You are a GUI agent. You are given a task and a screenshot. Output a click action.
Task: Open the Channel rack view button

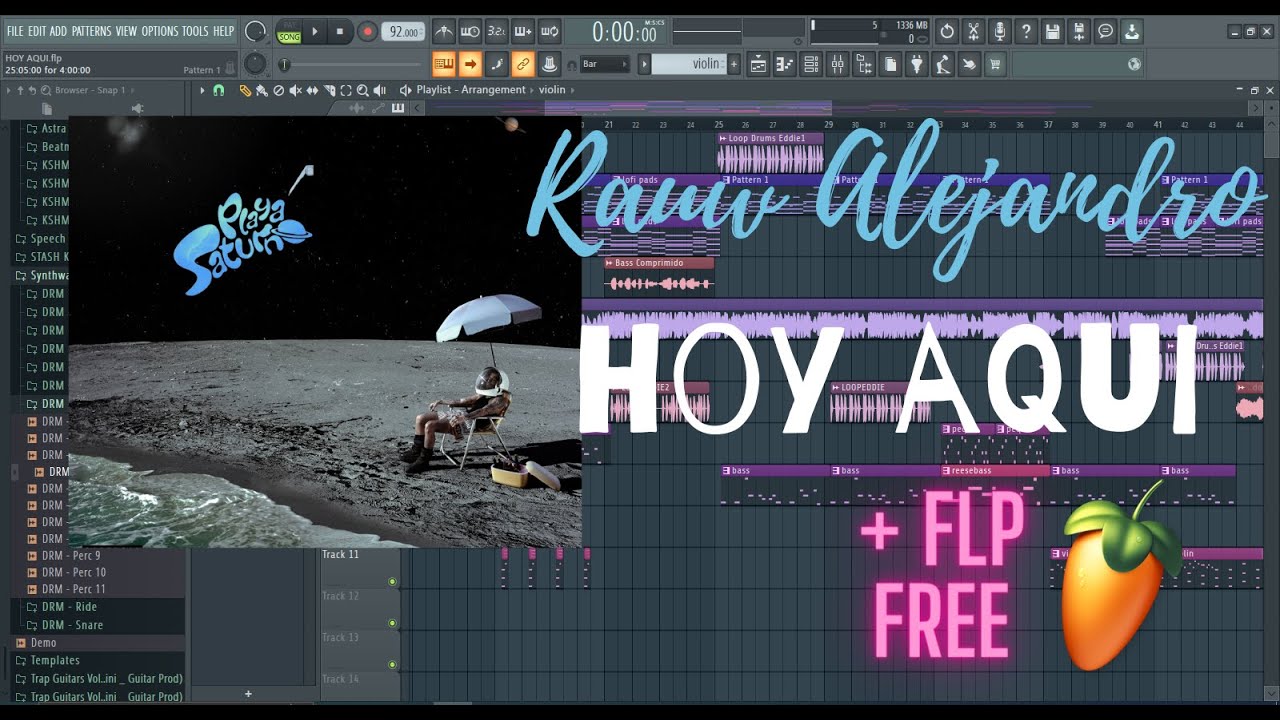coord(811,65)
